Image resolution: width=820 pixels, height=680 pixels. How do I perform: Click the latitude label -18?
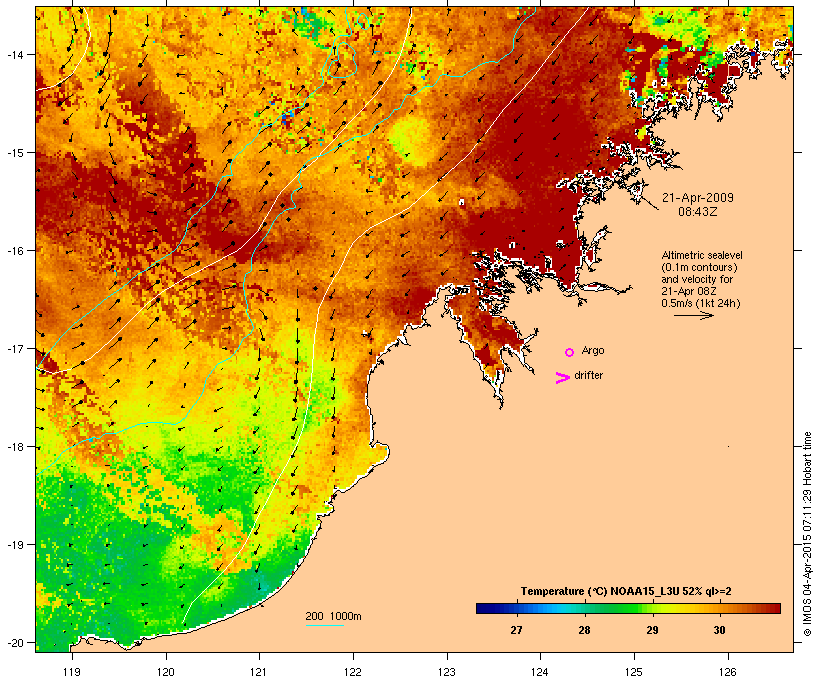(x=15, y=447)
